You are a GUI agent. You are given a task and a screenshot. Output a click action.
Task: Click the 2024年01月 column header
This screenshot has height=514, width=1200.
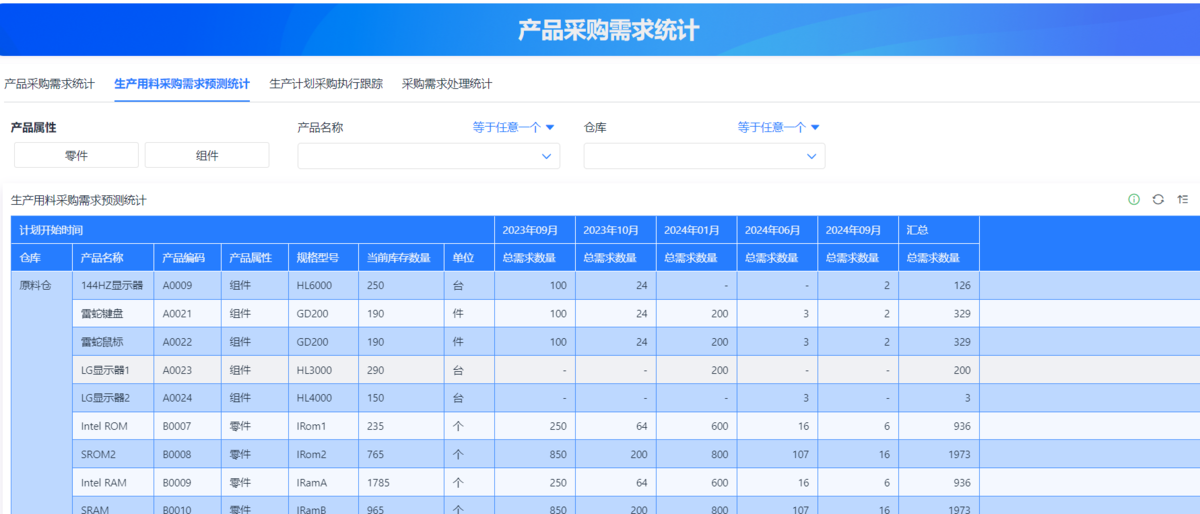692,230
